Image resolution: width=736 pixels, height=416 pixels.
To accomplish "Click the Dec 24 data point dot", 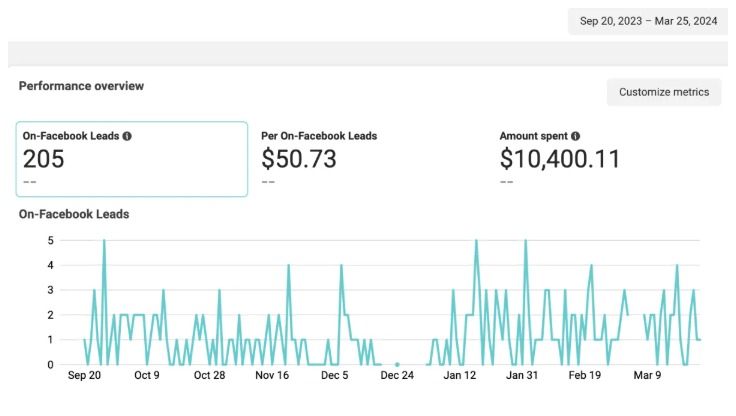I will pos(397,364).
